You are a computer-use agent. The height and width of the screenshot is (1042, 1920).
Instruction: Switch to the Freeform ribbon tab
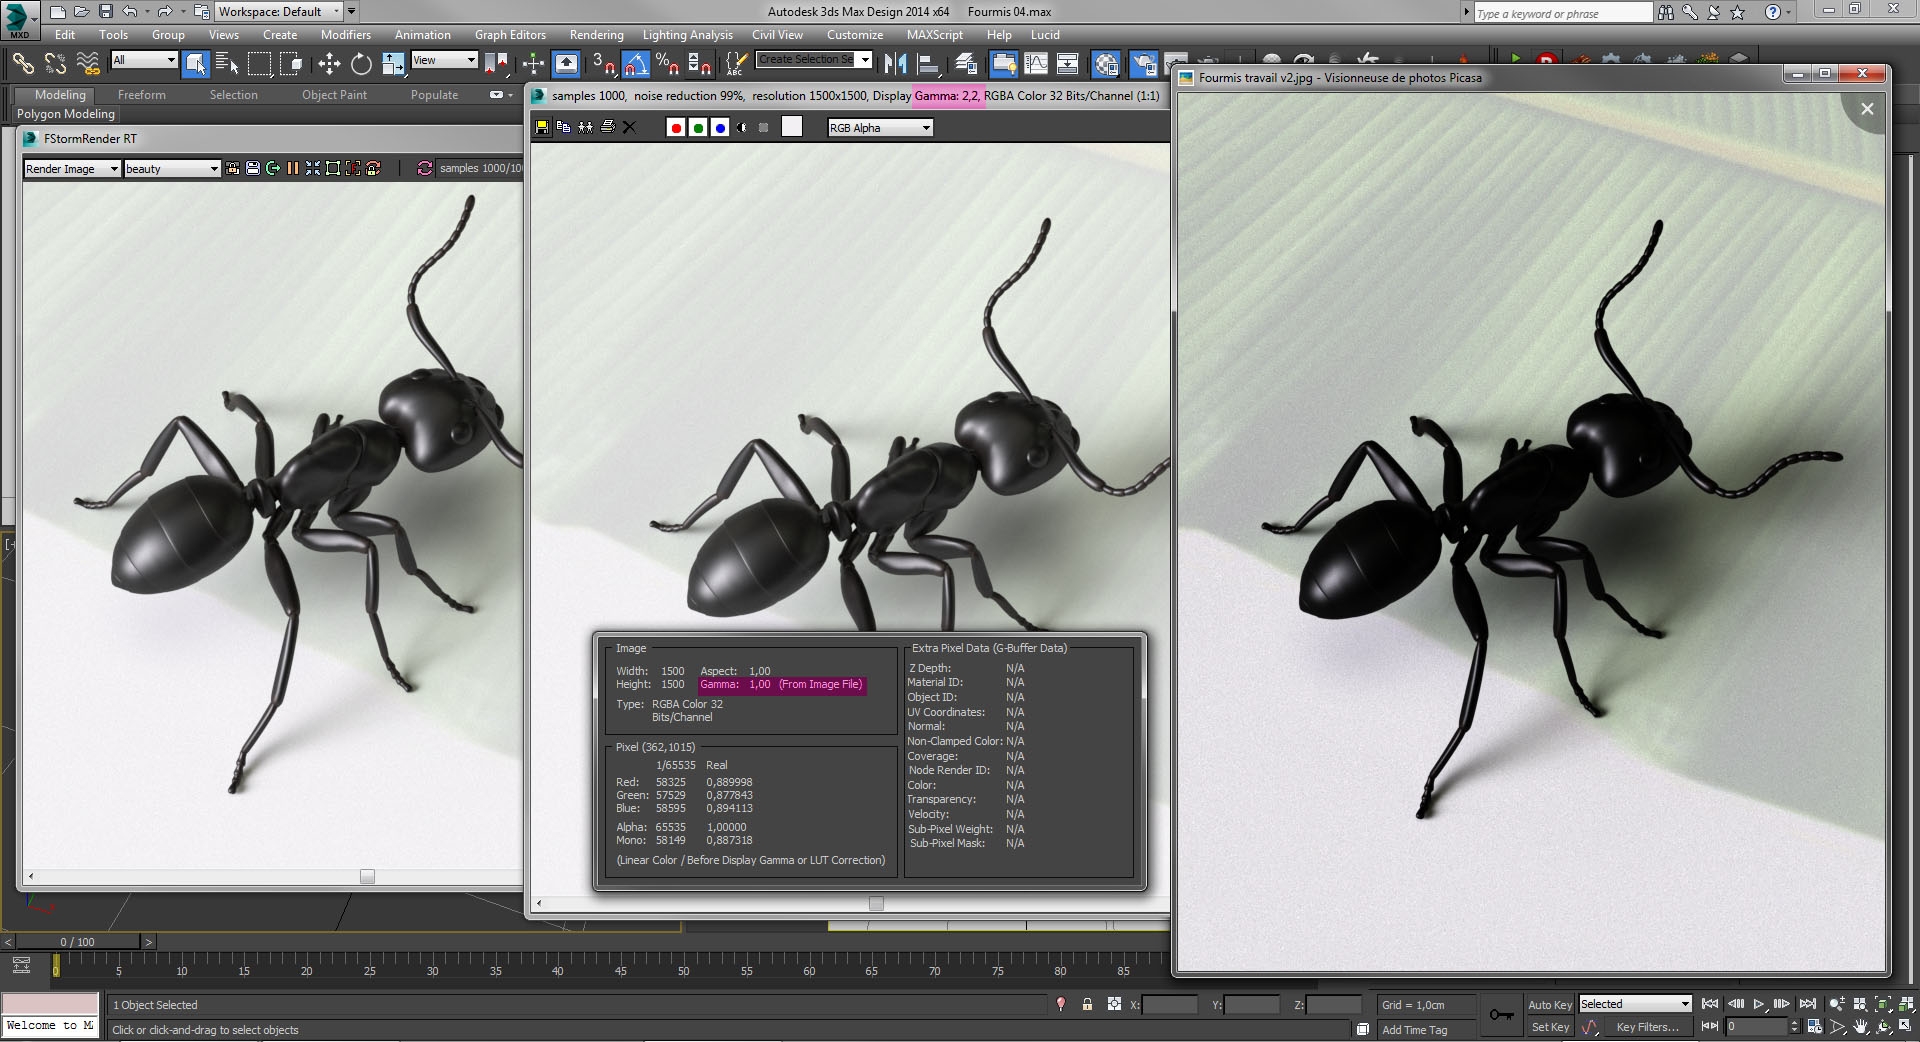click(x=141, y=95)
